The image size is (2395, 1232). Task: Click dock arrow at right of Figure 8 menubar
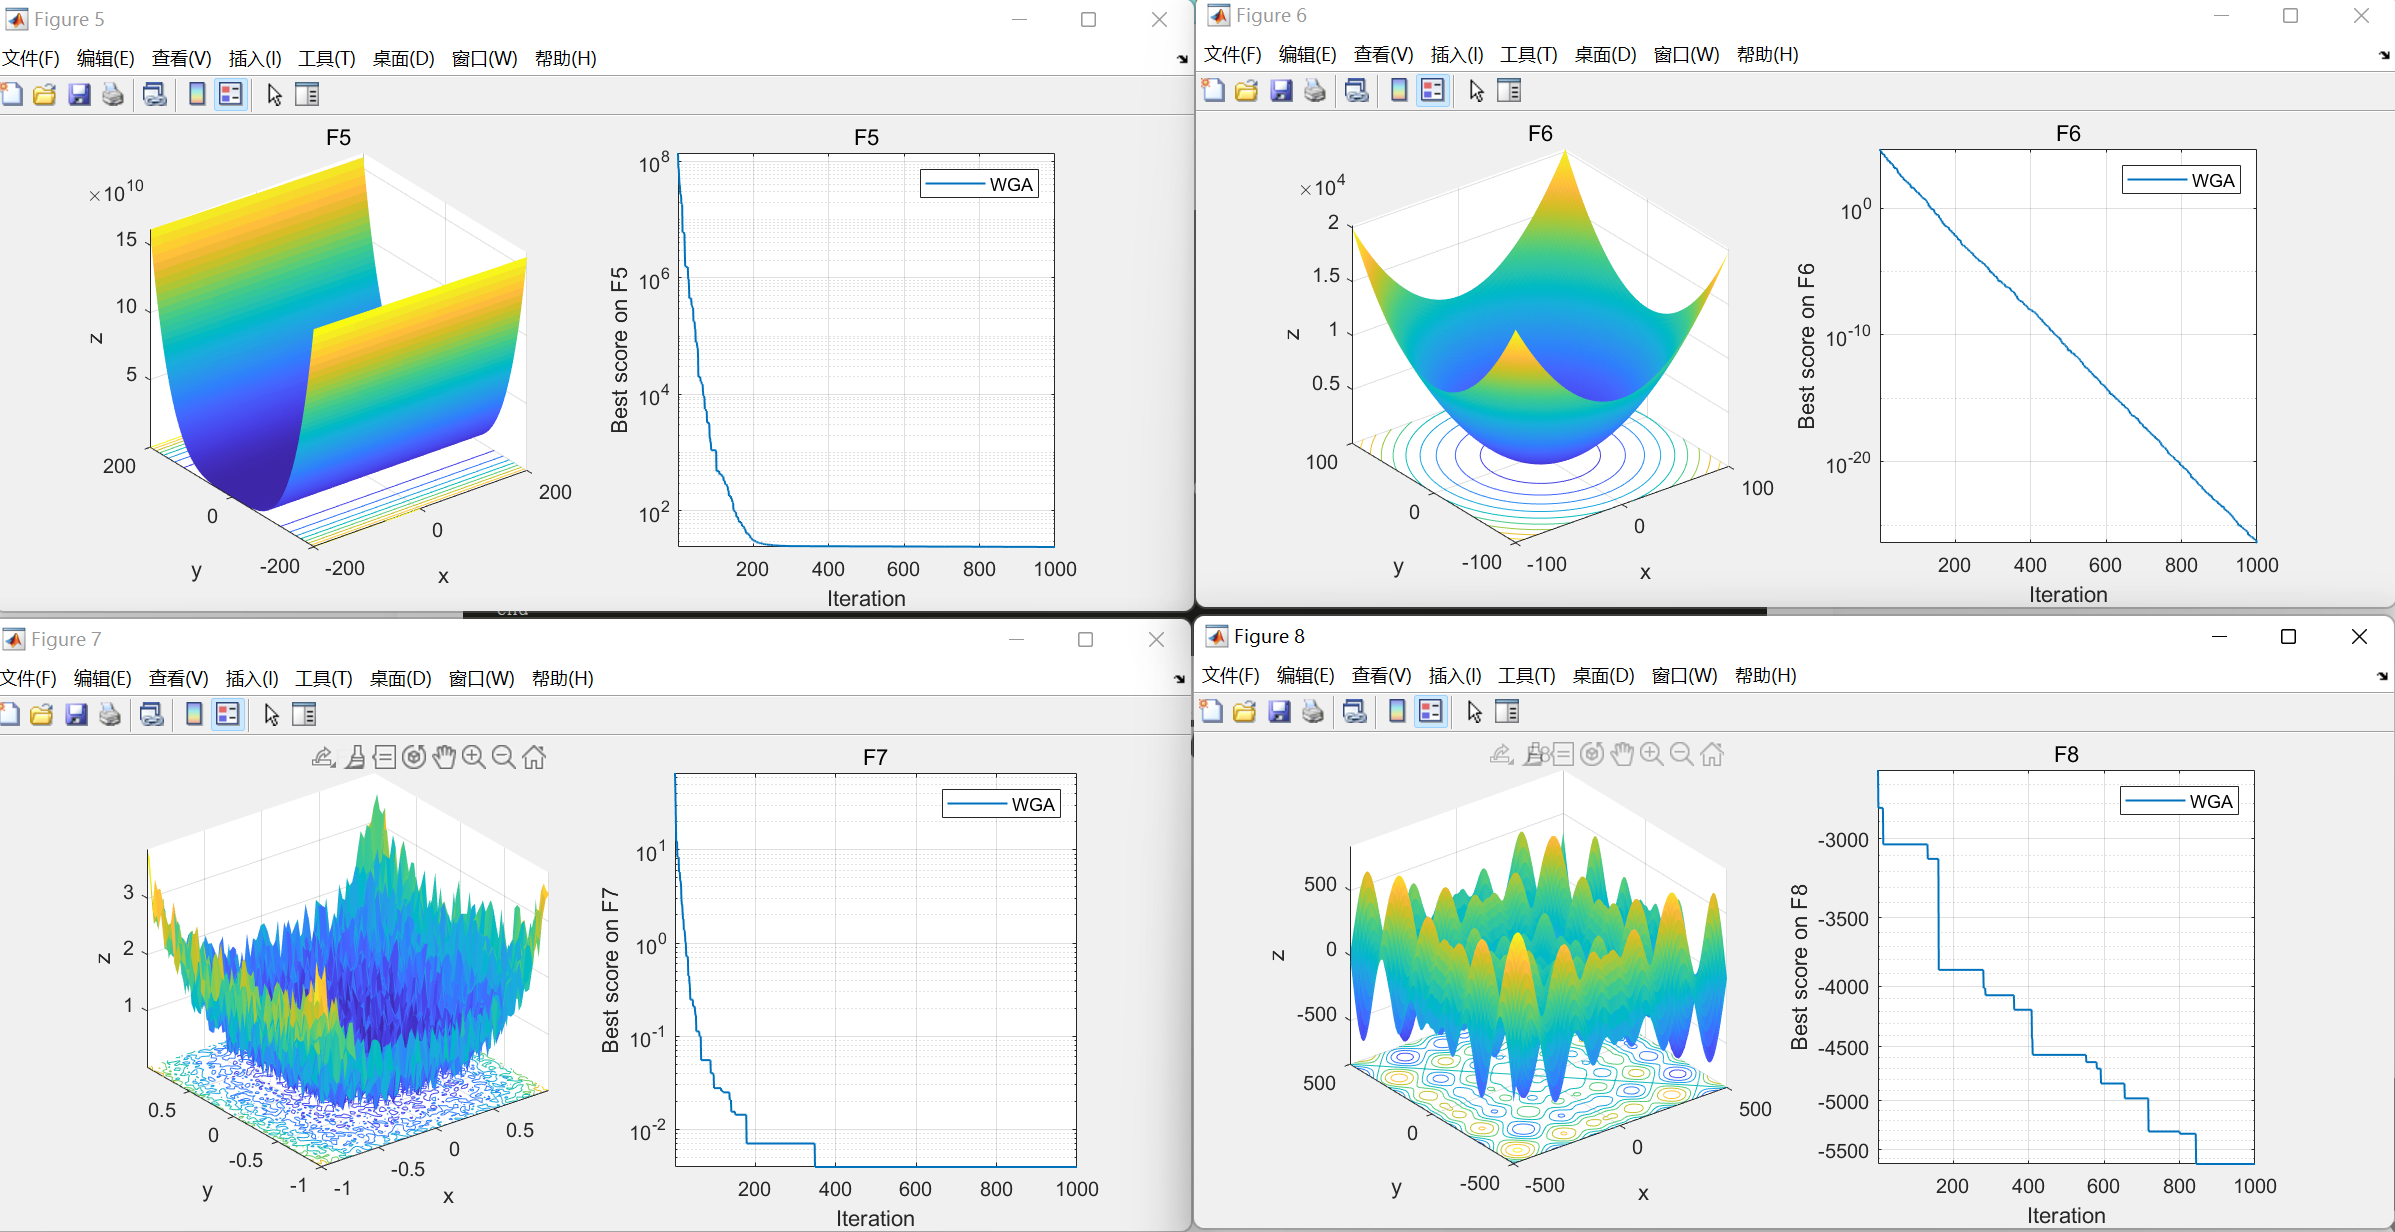[2383, 676]
